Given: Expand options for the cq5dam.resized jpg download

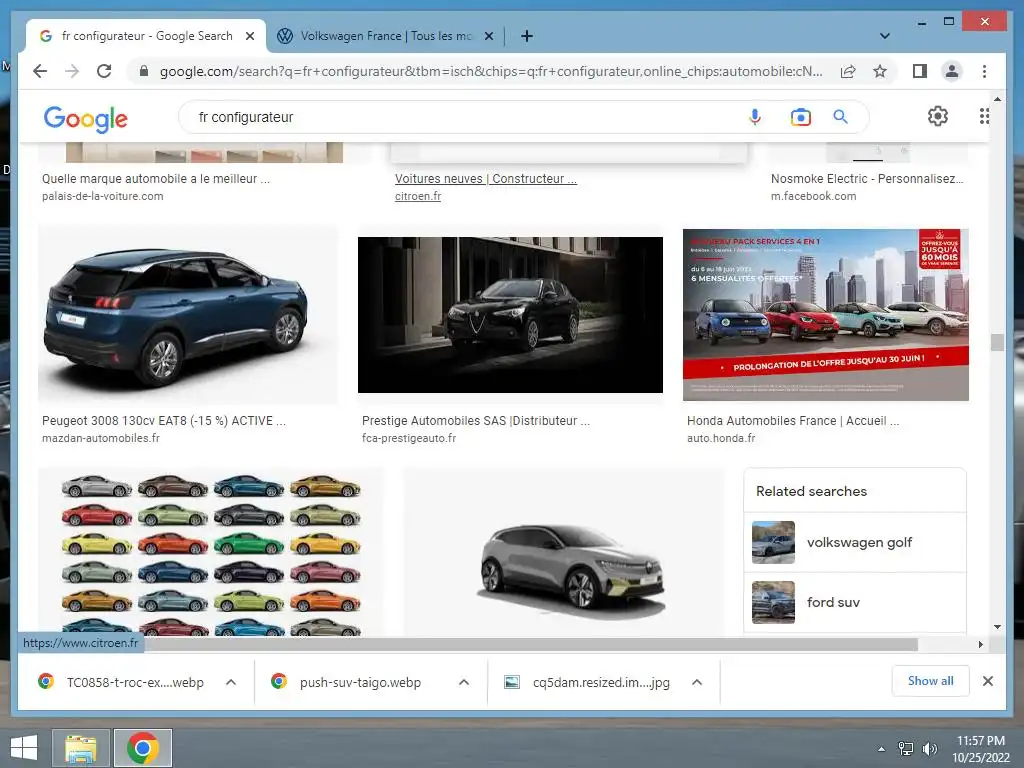Looking at the screenshot, I should click(x=697, y=682).
